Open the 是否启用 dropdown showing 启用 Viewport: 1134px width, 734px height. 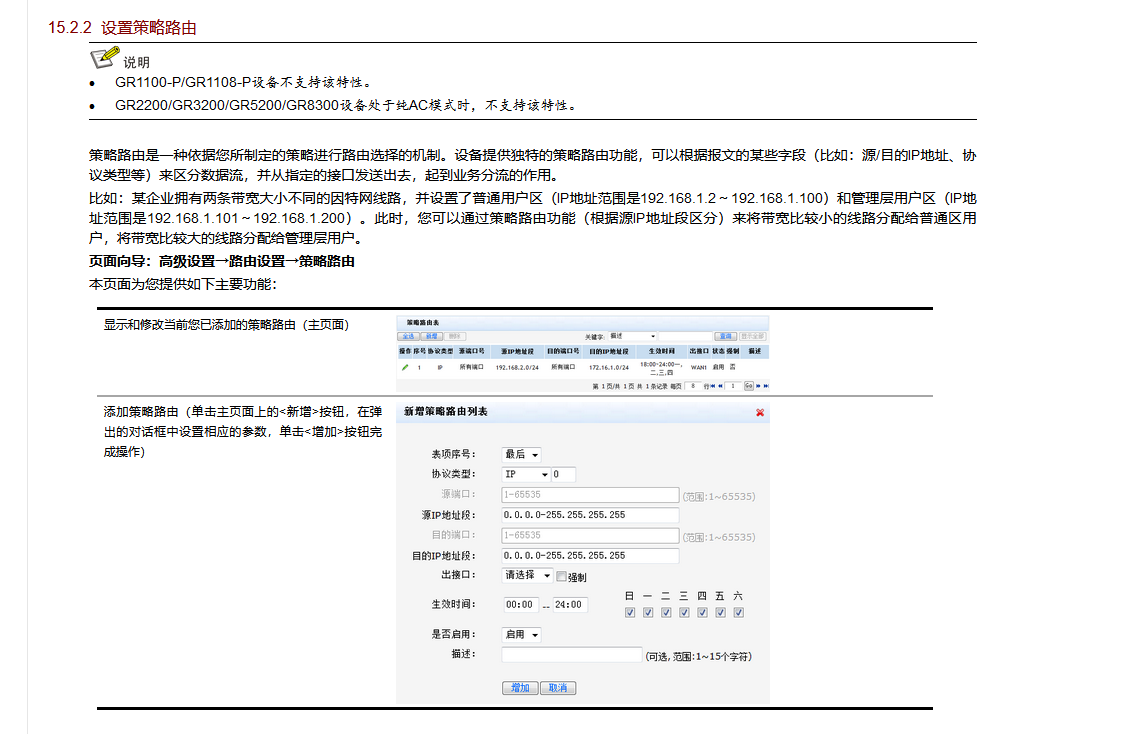[521, 635]
